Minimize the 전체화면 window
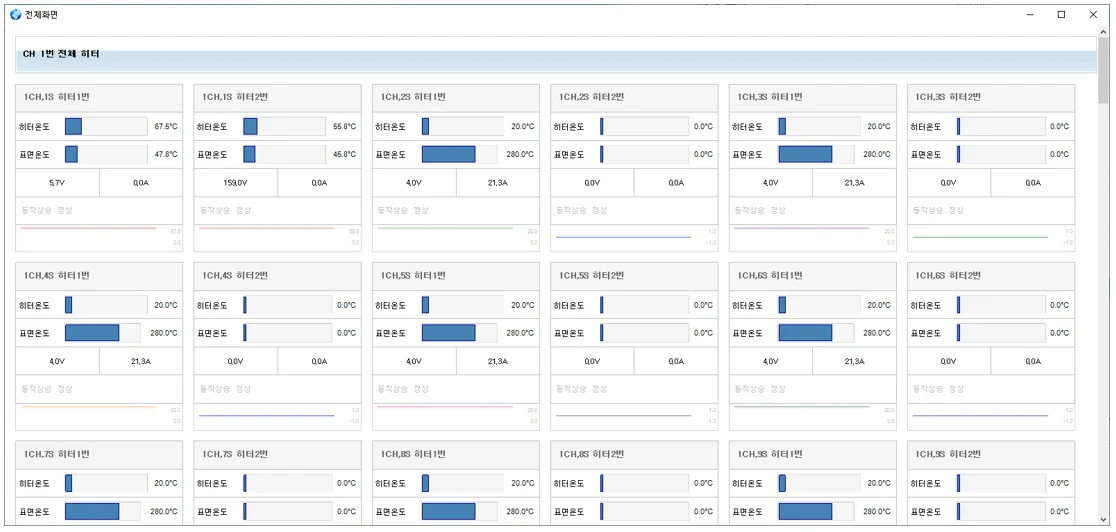The height and width of the screenshot is (532, 1116). 1029,14
